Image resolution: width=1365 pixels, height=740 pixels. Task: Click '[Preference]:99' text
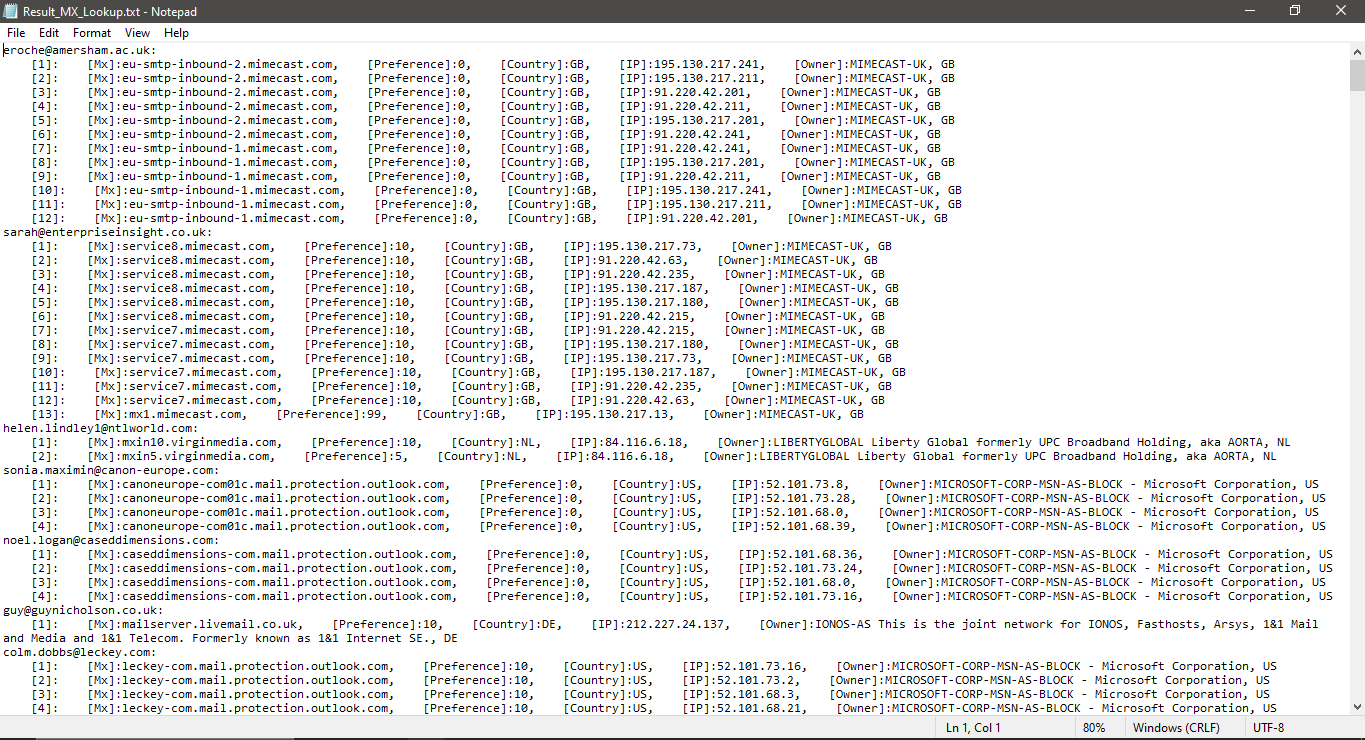tap(333, 414)
